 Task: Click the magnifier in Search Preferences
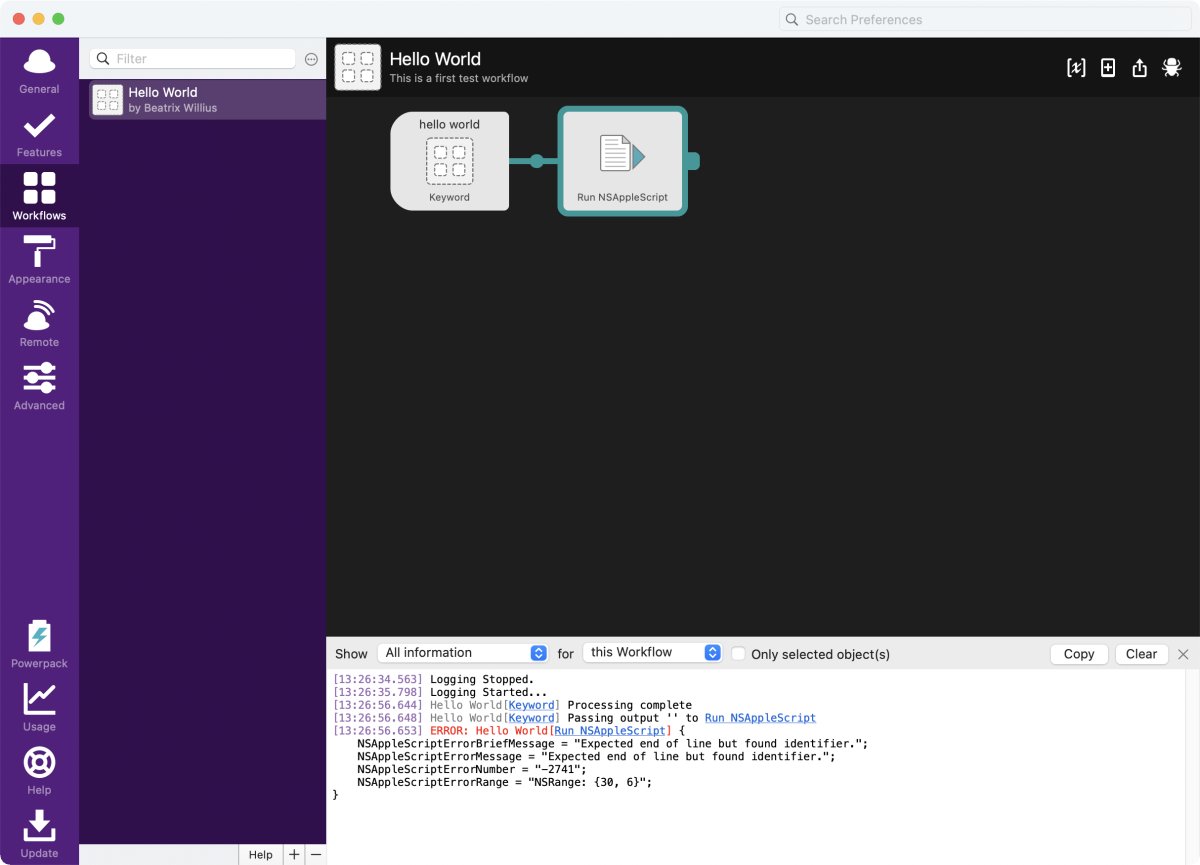(792, 19)
